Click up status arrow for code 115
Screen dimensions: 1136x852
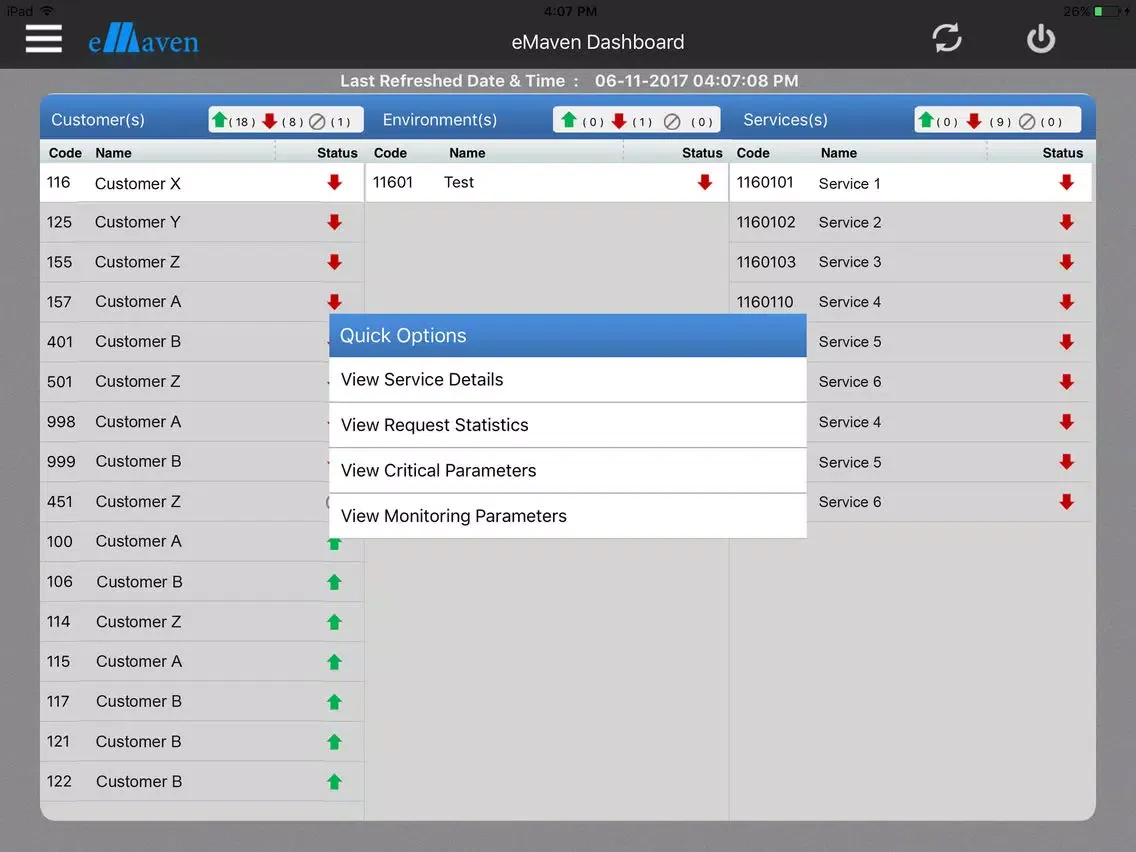[334, 661]
